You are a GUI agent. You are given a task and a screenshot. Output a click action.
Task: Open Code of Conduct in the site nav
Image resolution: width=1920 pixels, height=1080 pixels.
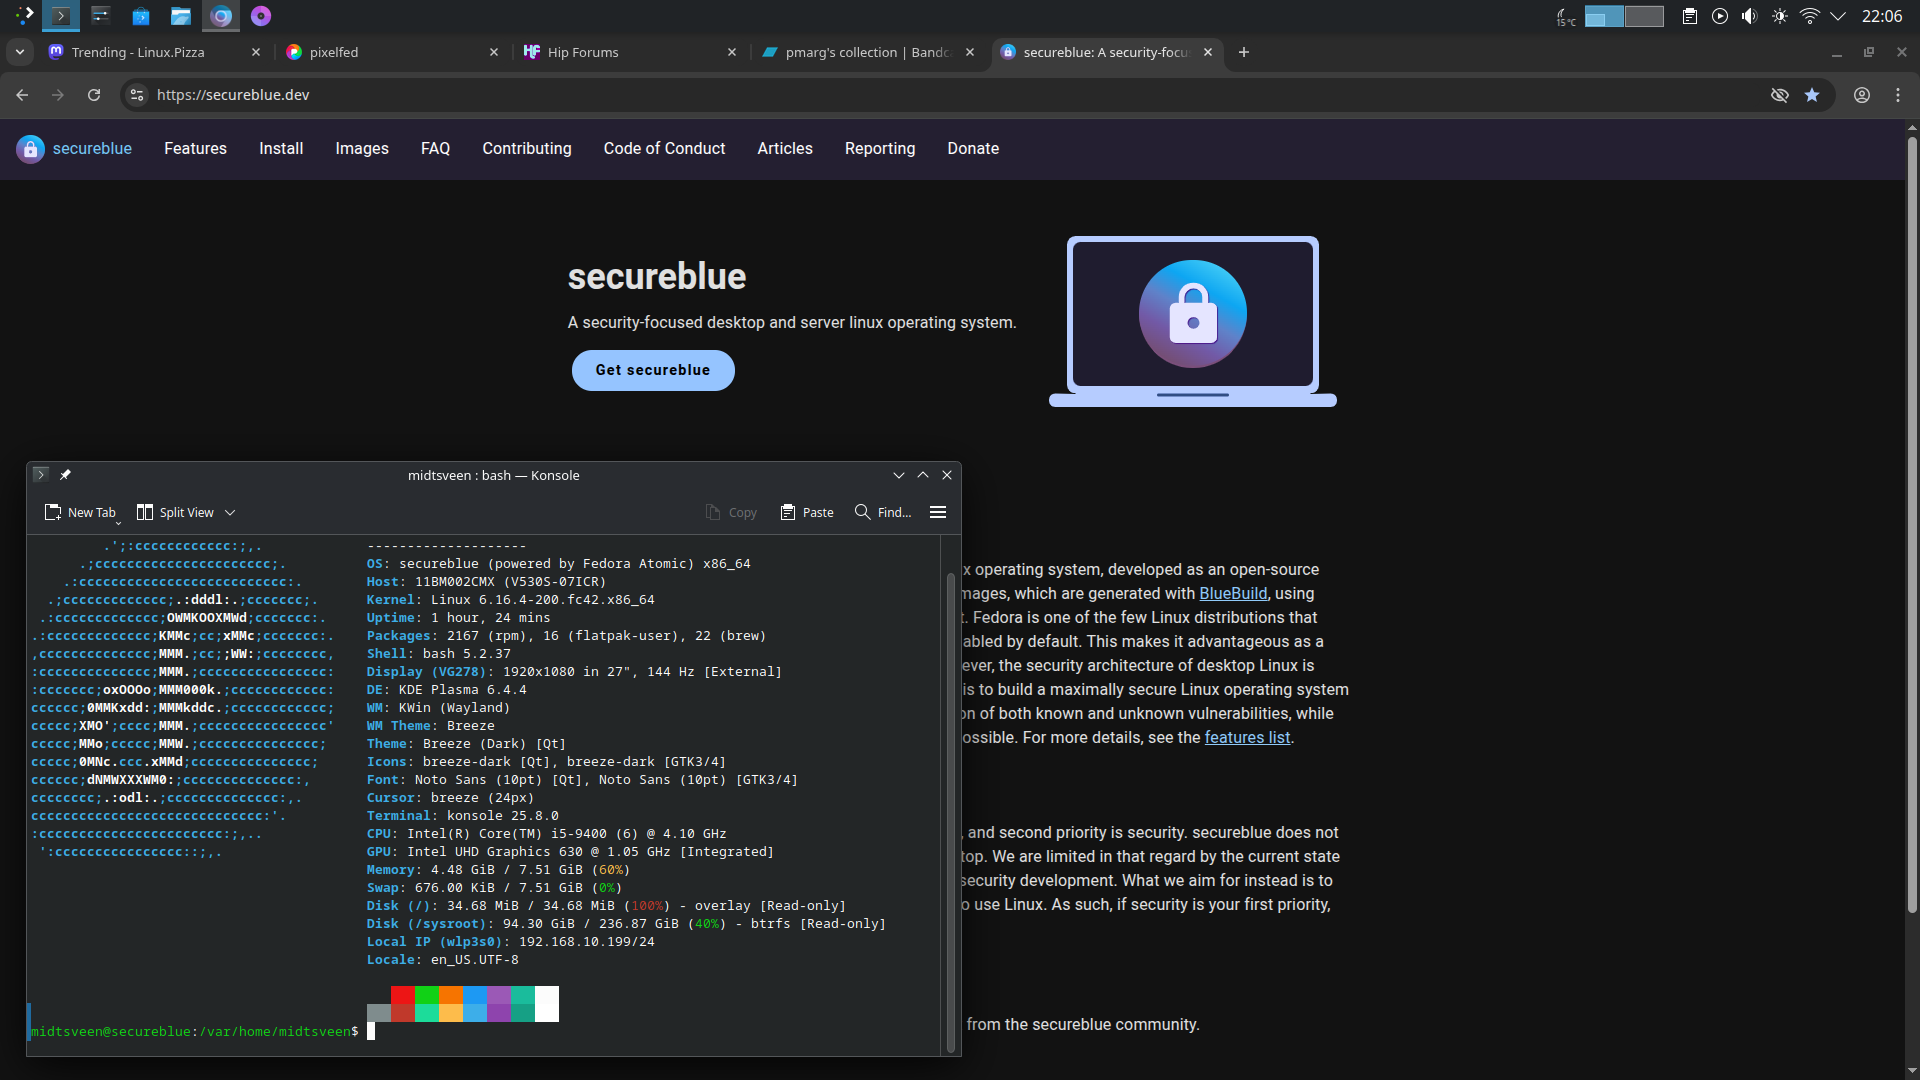point(664,149)
